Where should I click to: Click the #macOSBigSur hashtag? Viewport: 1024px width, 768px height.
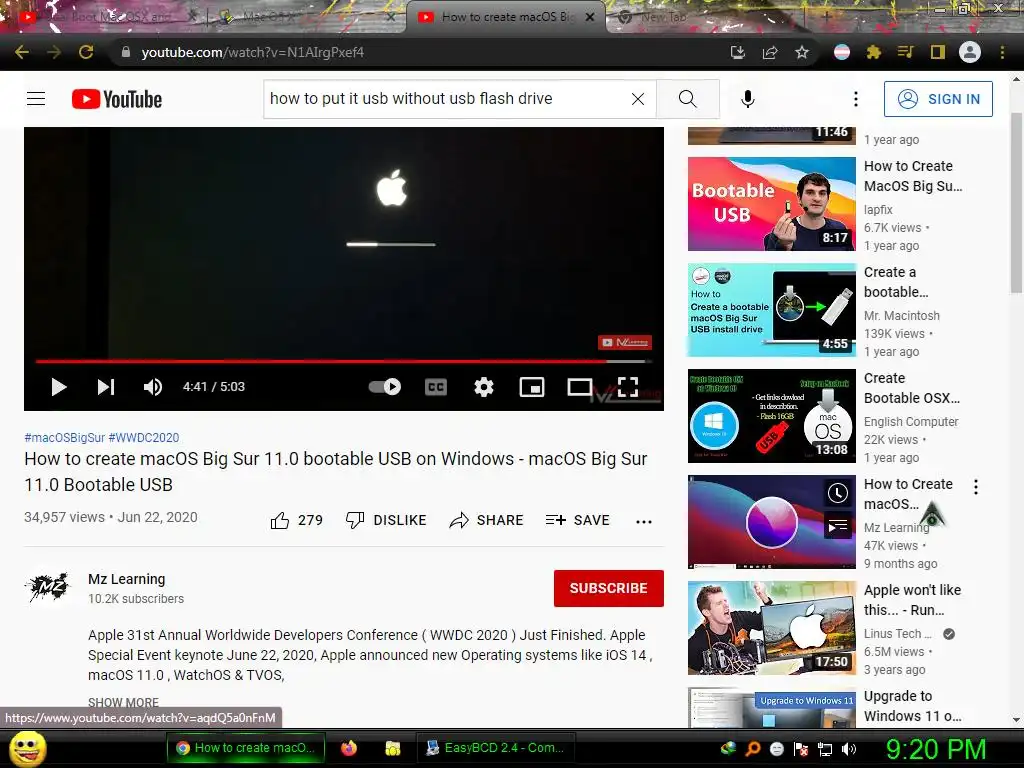pyautogui.click(x=65, y=438)
